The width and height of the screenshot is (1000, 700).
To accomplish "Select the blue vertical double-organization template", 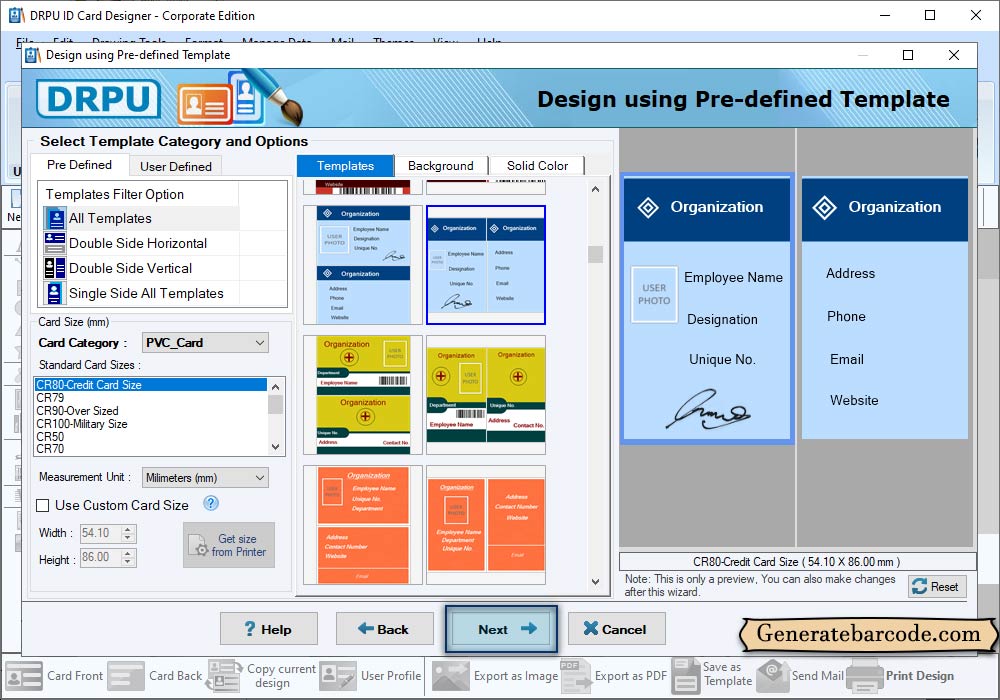I will pos(363,265).
